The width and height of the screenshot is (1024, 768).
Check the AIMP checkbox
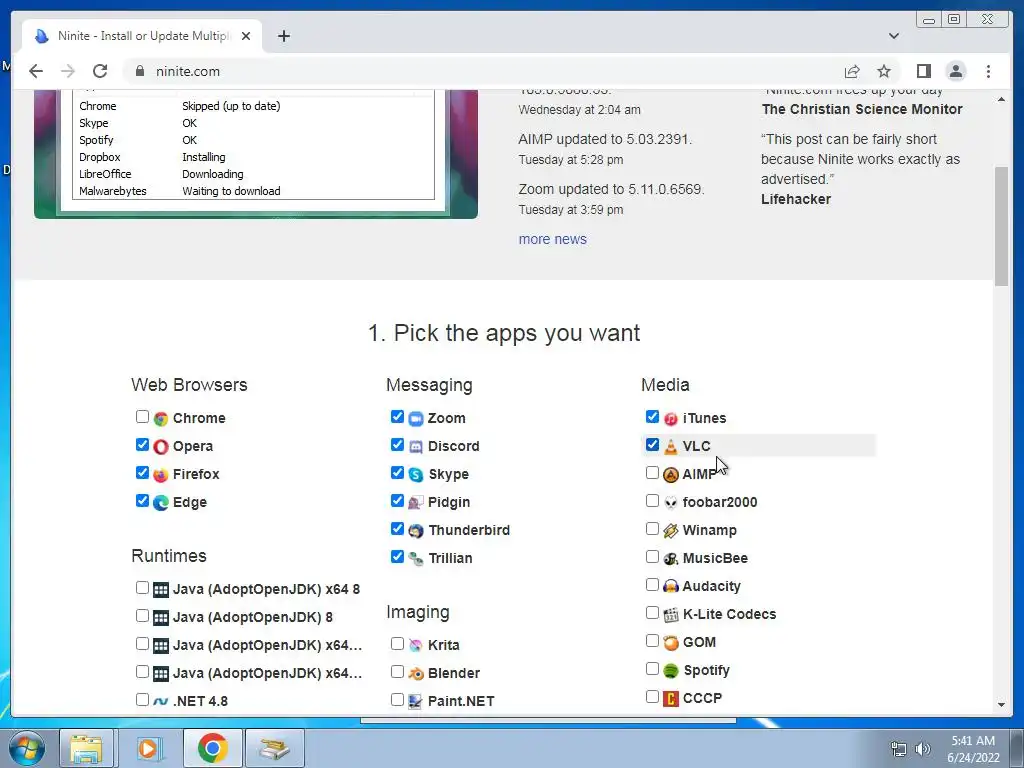coord(652,473)
